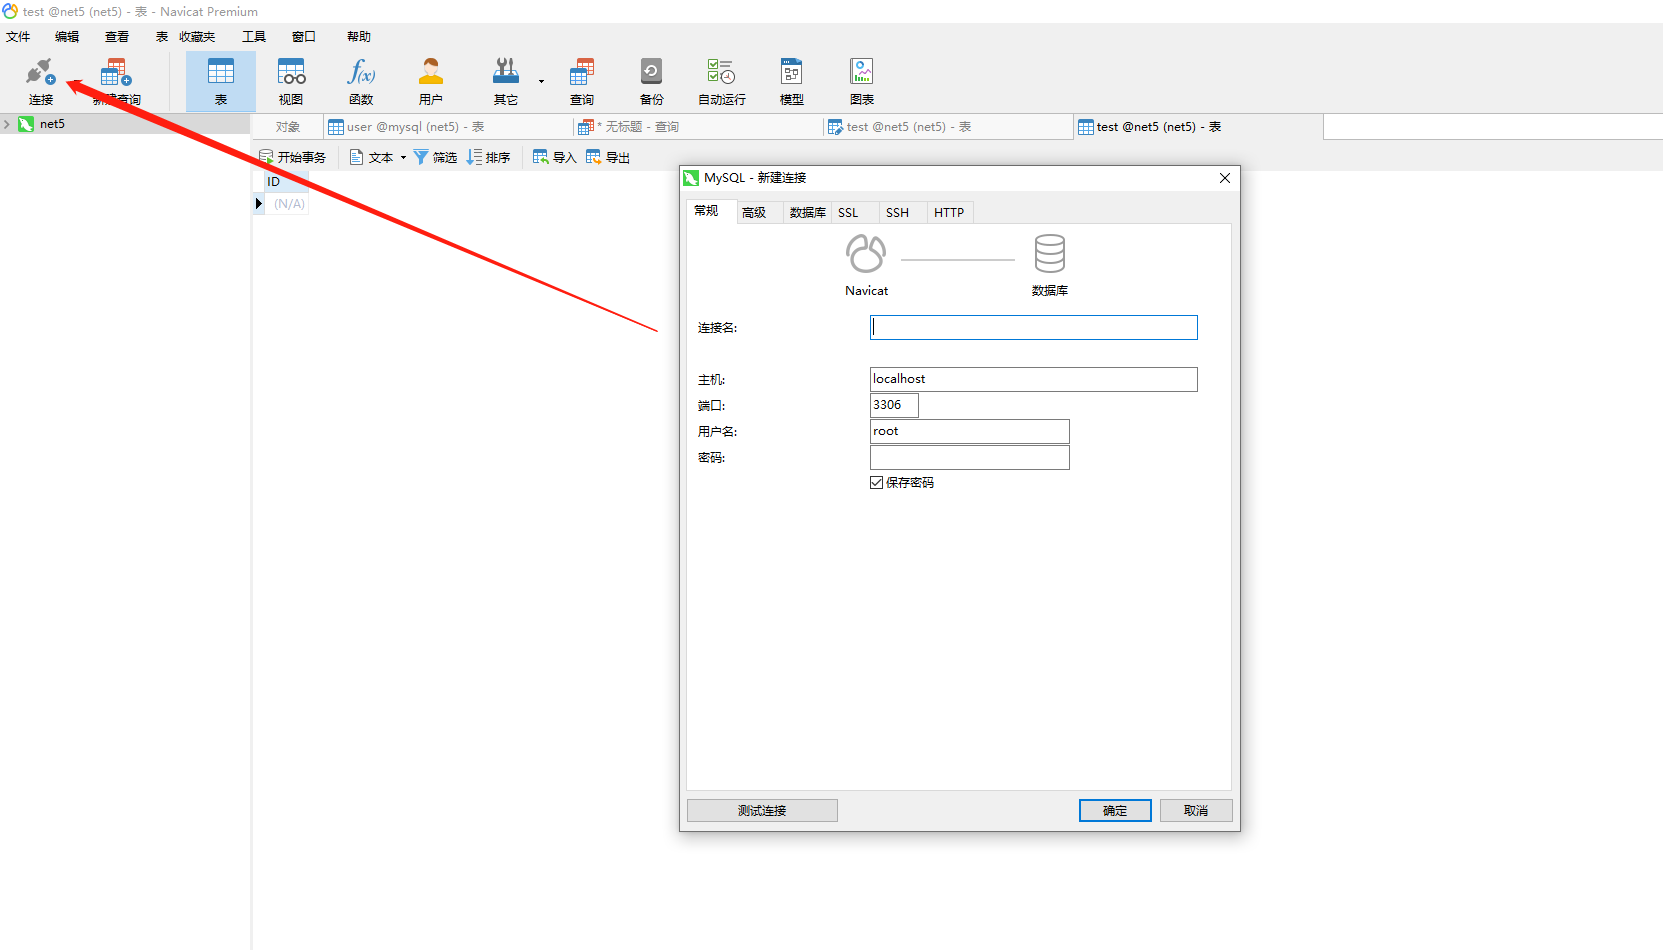Click the 端口 3306 field

coord(894,405)
